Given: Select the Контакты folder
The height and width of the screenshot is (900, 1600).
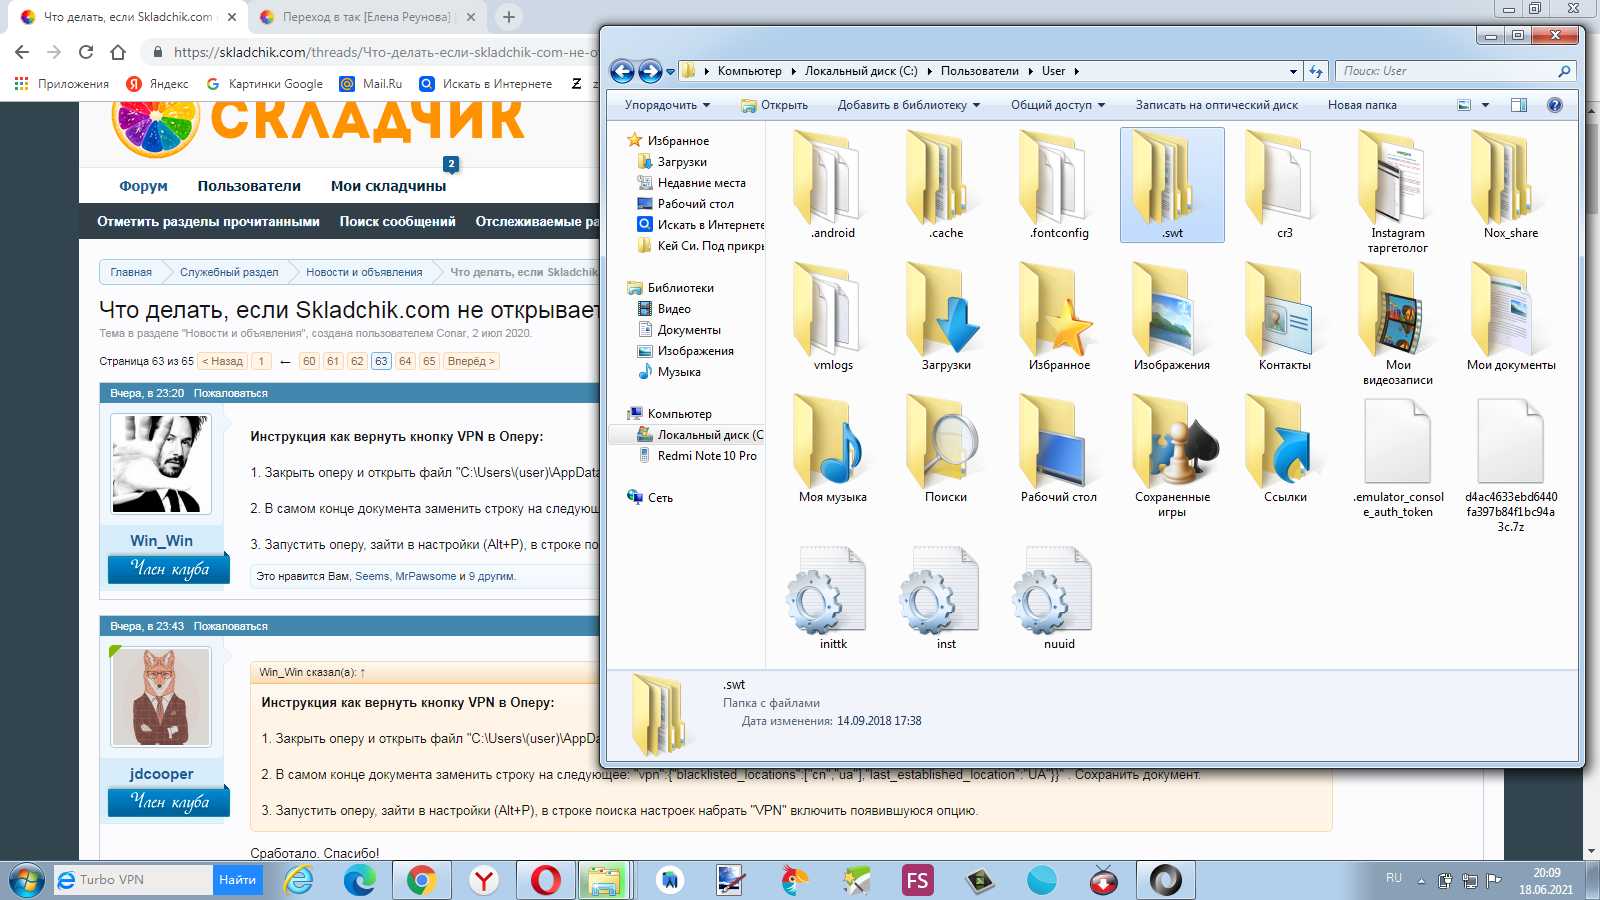Looking at the screenshot, I should (1285, 317).
